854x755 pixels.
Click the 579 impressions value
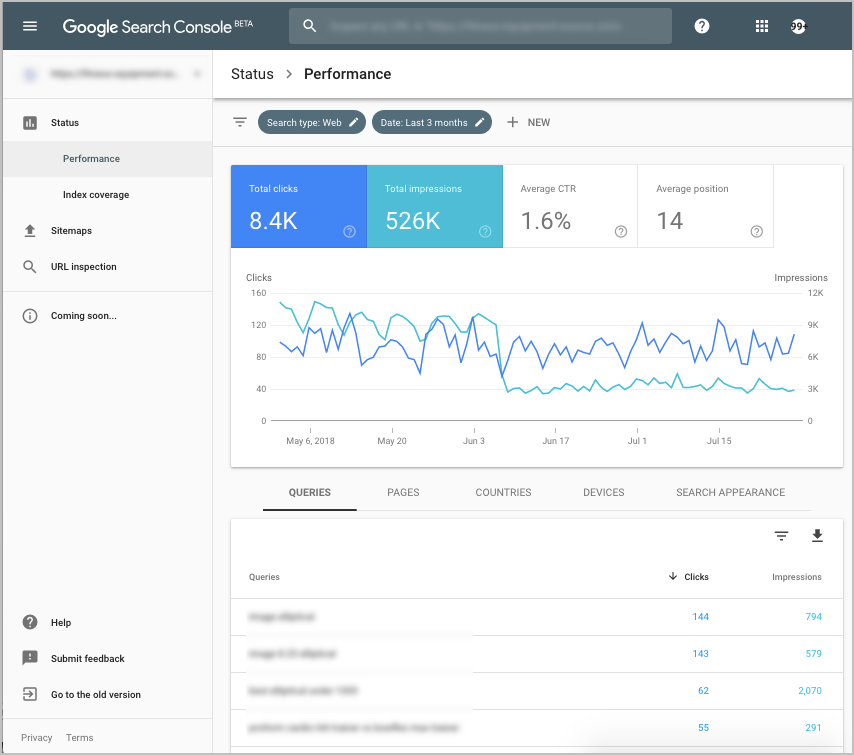pyautogui.click(x=813, y=654)
